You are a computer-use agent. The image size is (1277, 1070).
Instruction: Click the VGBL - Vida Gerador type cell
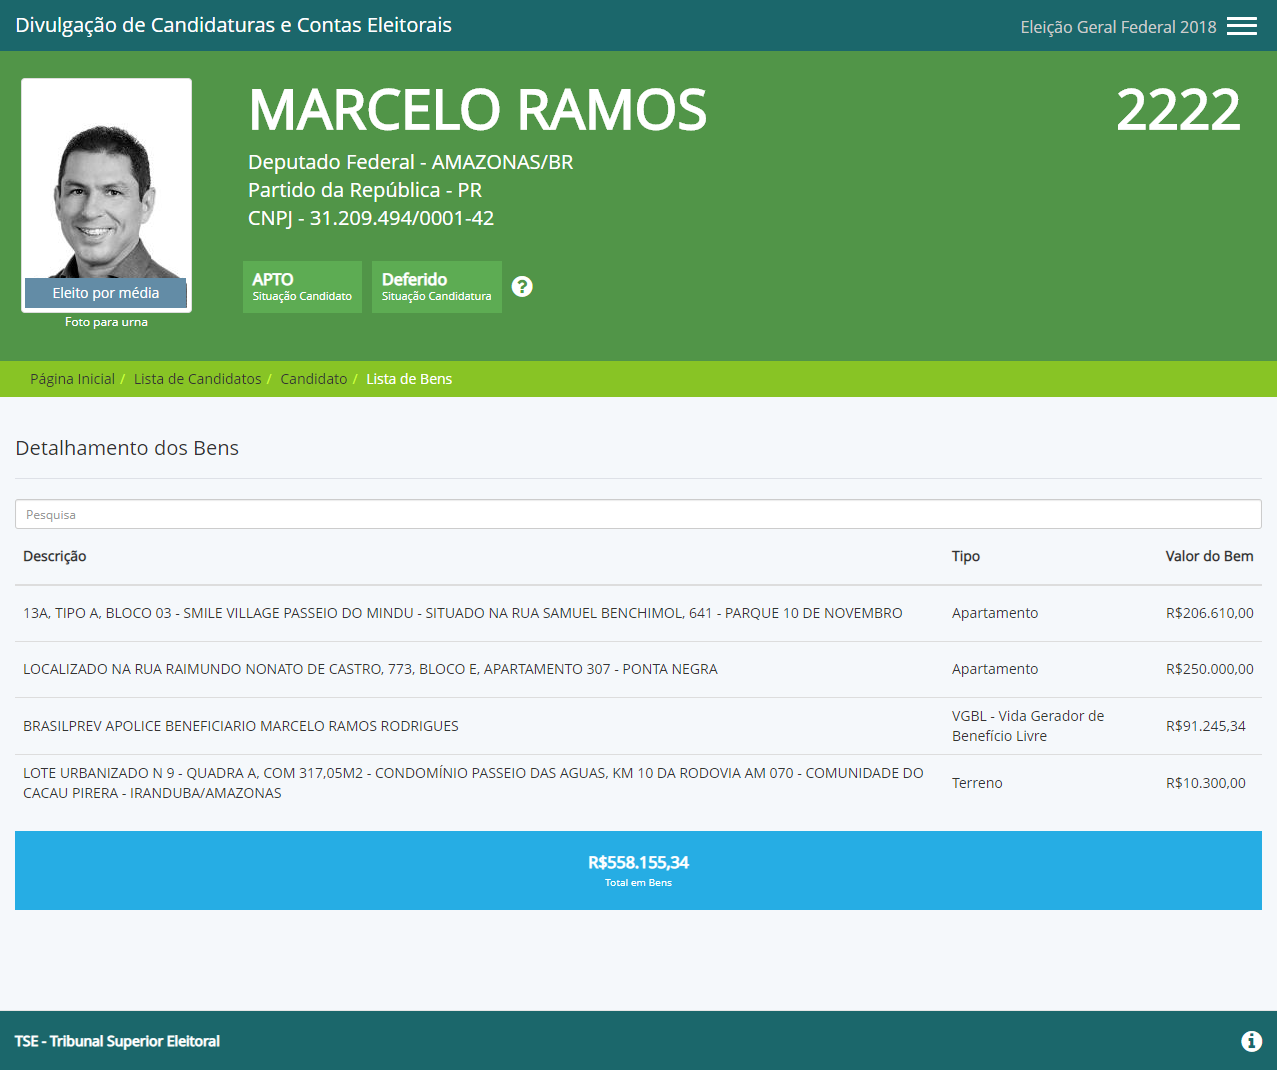[x=1028, y=726]
